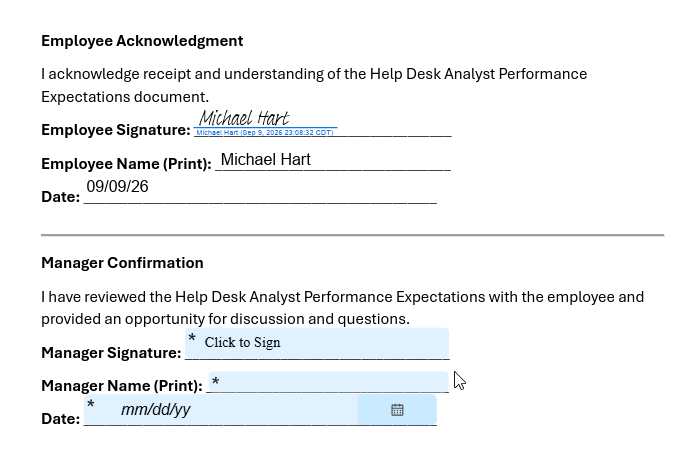Select the printed name Michael Hart
Screen dimensions: 691x454
pos(266,160)
